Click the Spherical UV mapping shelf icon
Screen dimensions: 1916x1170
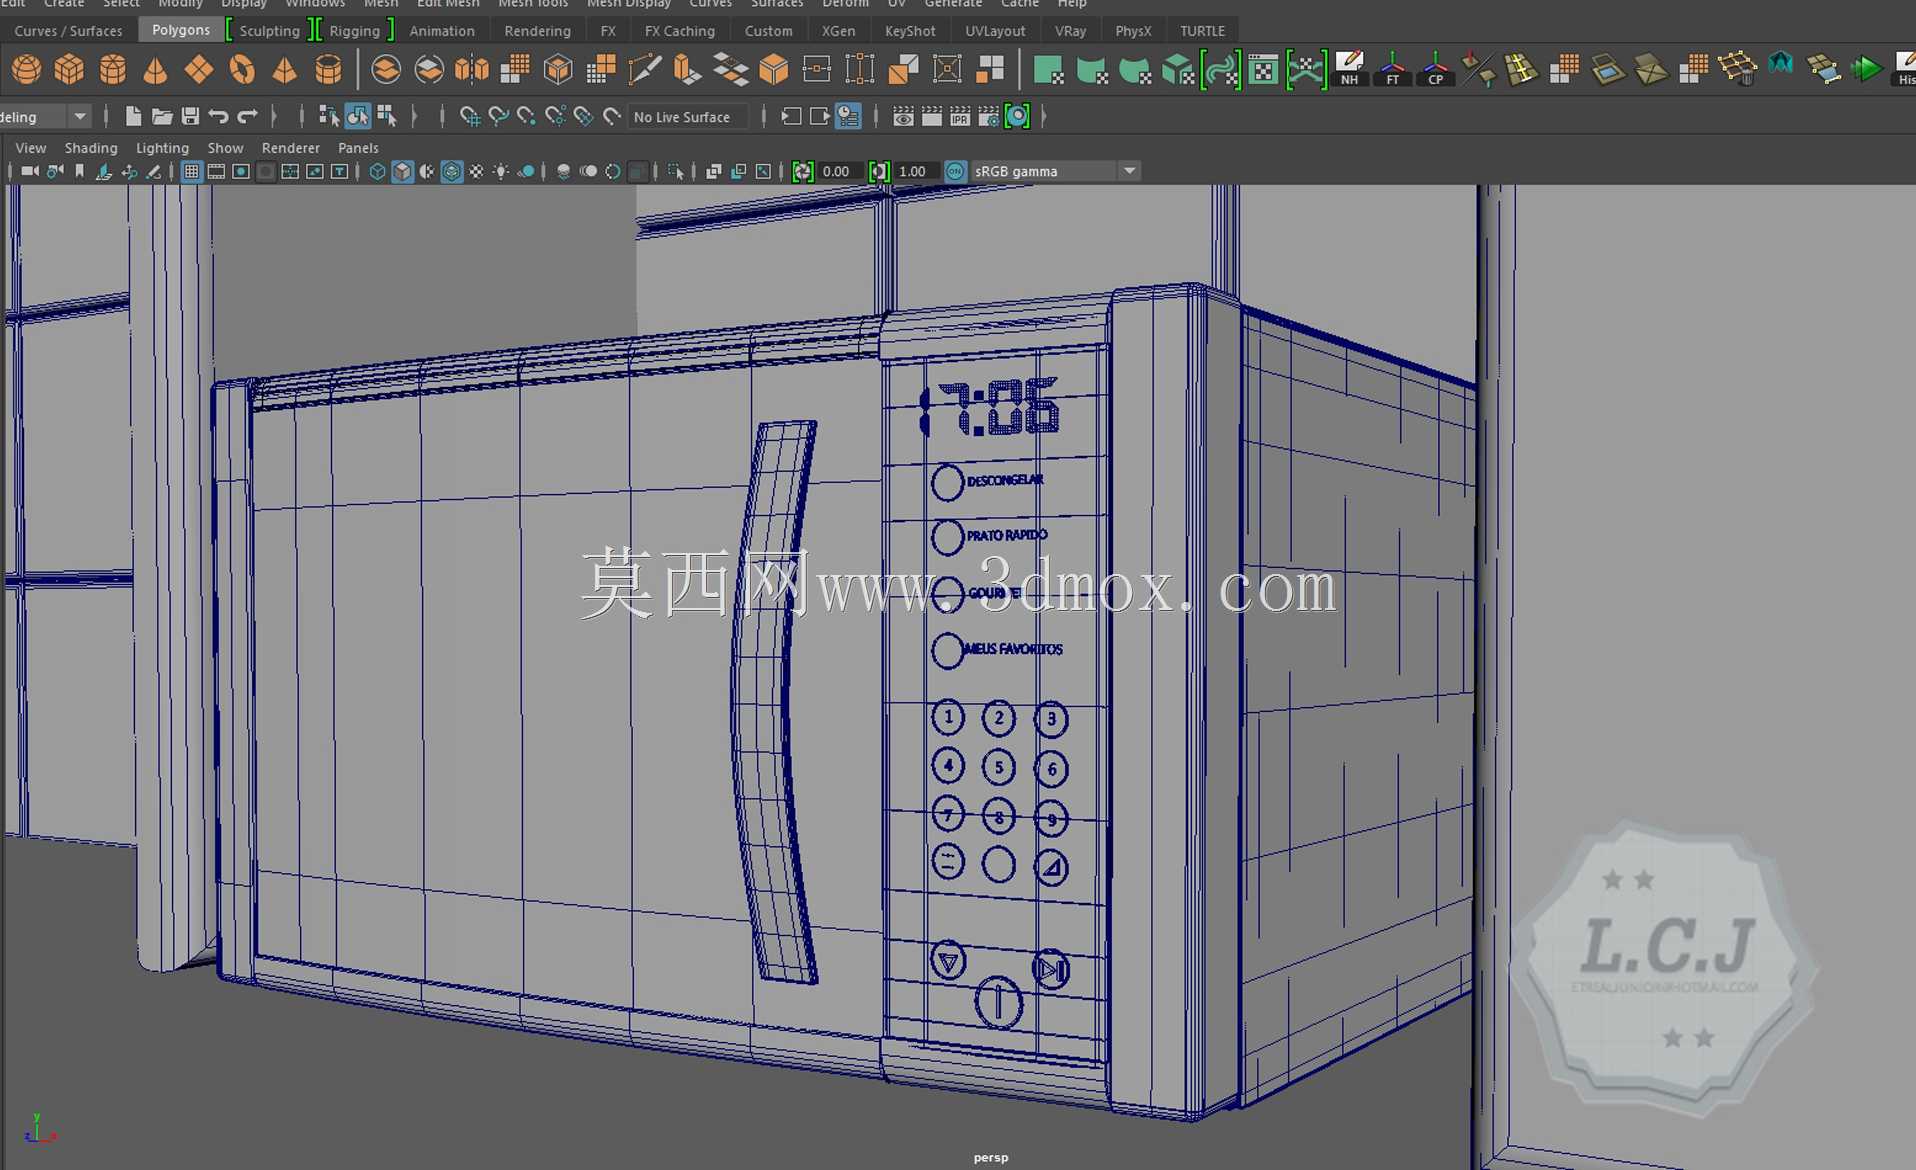coord(1135,70)
